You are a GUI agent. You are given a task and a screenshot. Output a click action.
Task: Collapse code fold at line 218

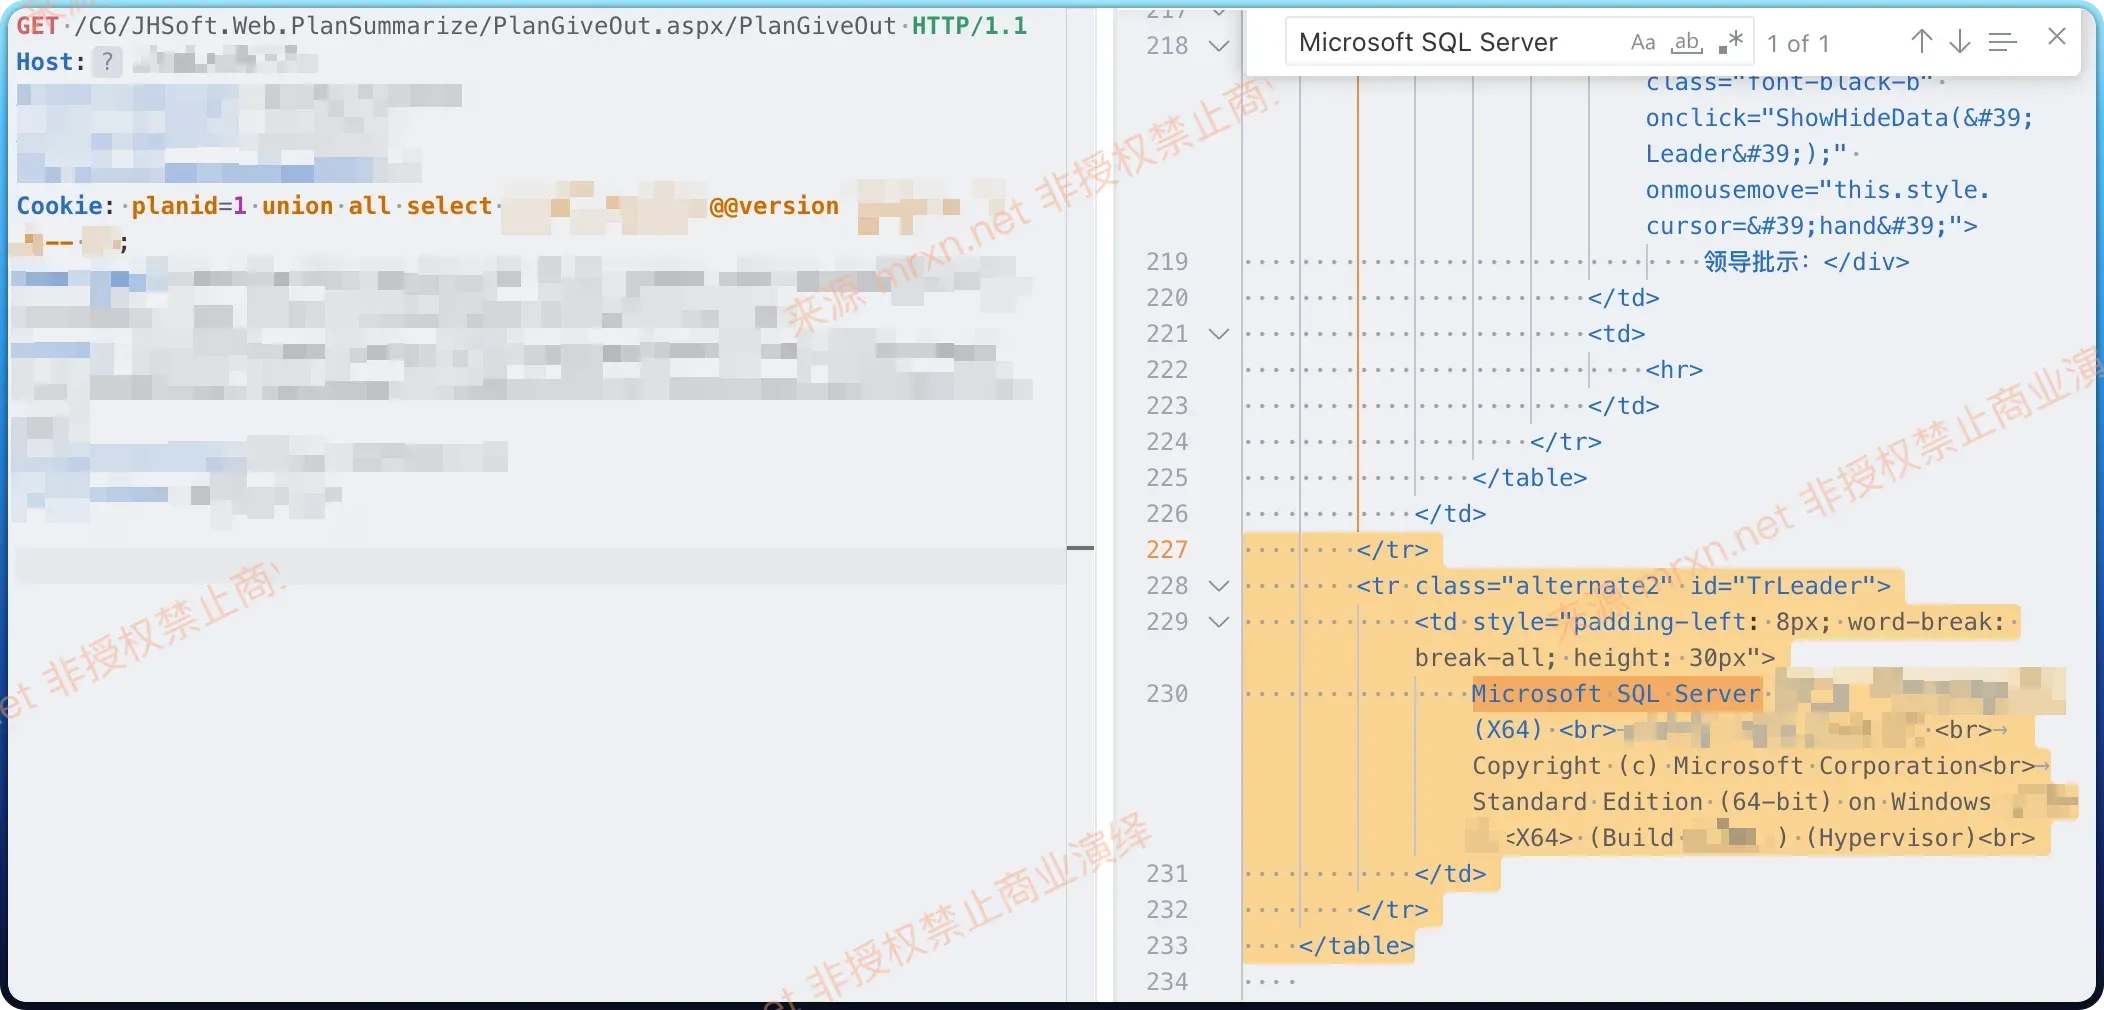(x=1219, y=45)
